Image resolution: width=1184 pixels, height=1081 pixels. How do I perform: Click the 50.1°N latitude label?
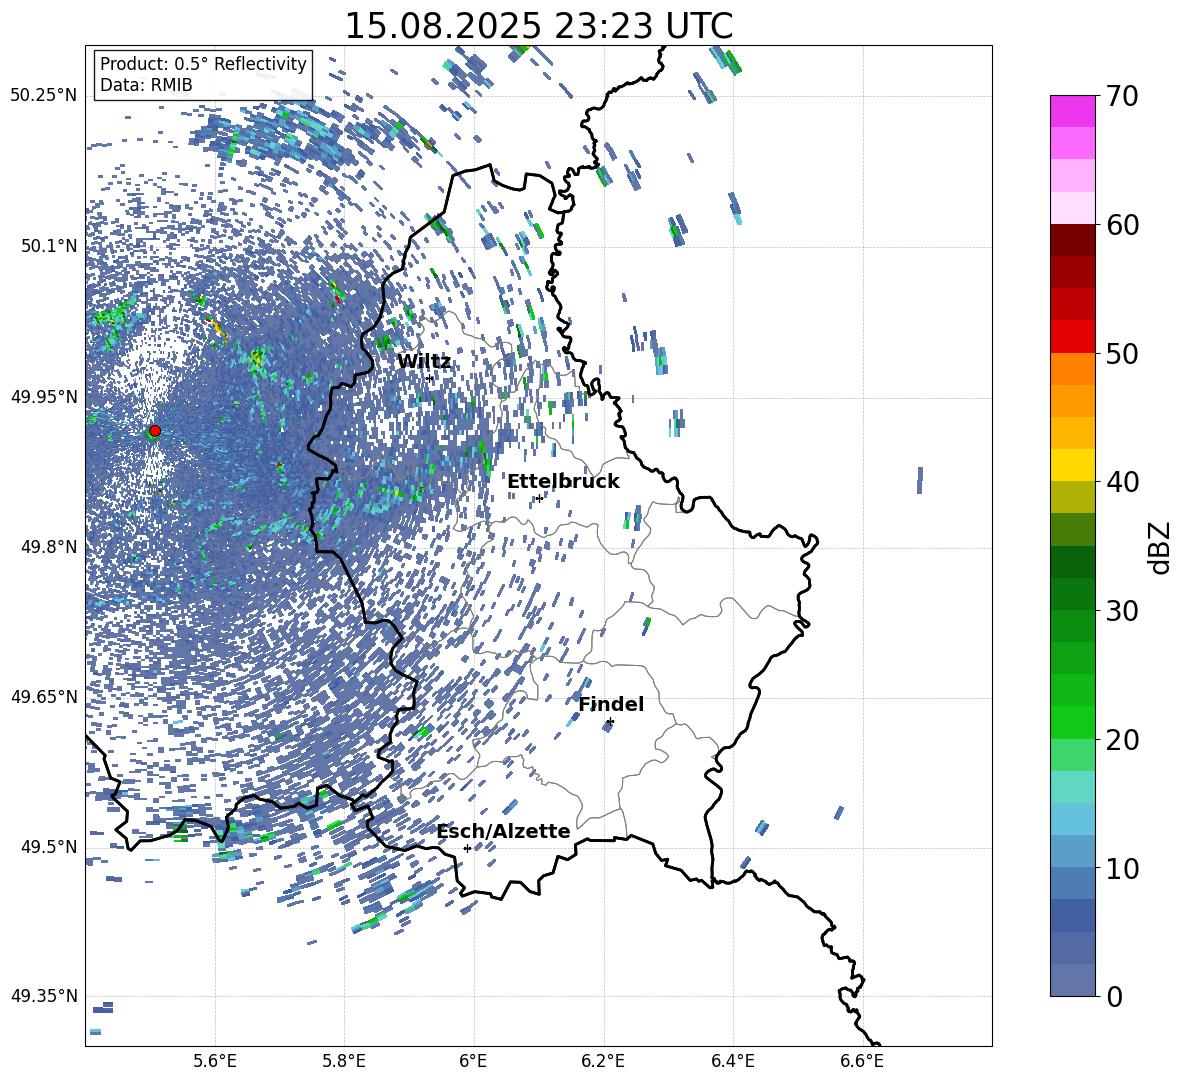(50, 246)
